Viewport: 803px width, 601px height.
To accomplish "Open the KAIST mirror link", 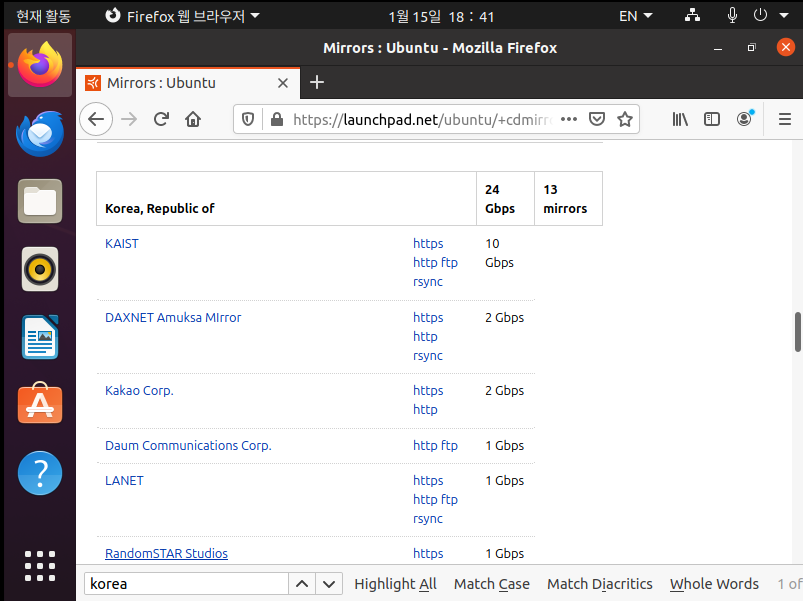I will 122,244.
